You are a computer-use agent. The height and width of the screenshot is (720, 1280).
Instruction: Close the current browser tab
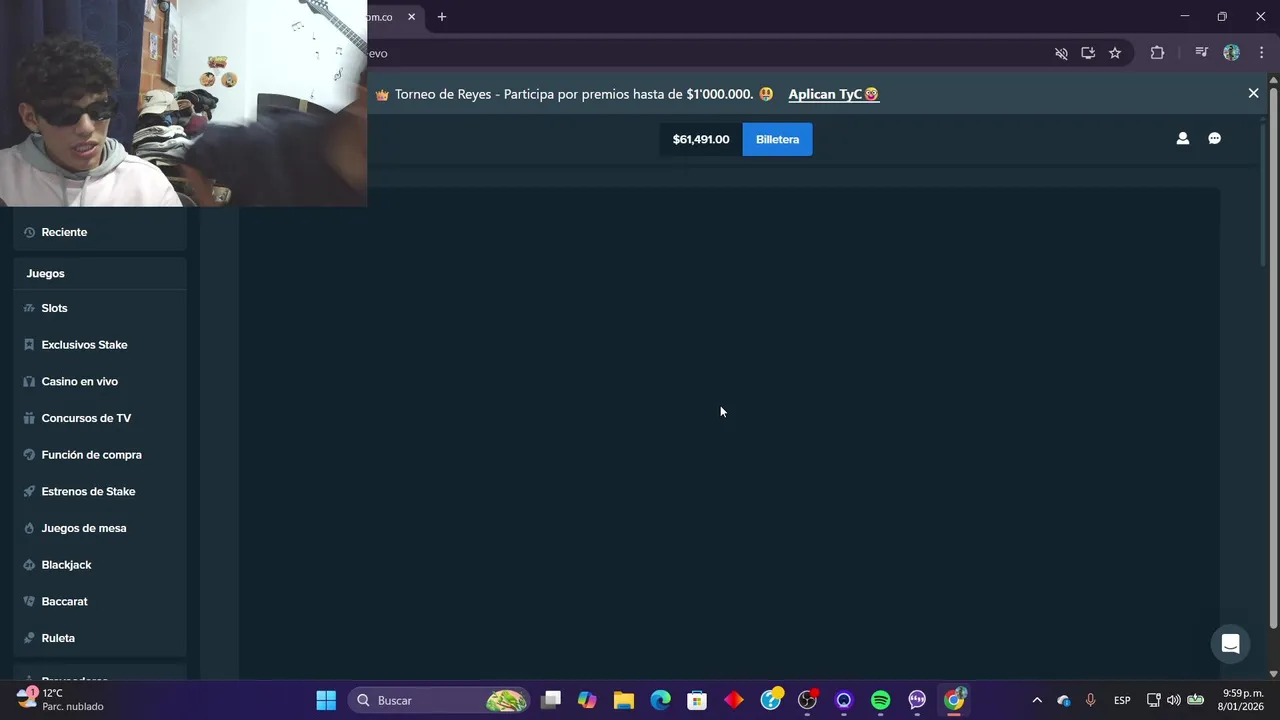coord(411,17)
